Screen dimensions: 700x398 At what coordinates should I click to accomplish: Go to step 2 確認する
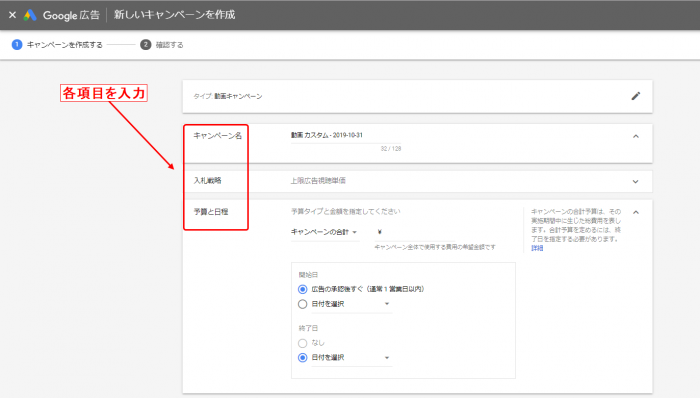click(162, 45)
